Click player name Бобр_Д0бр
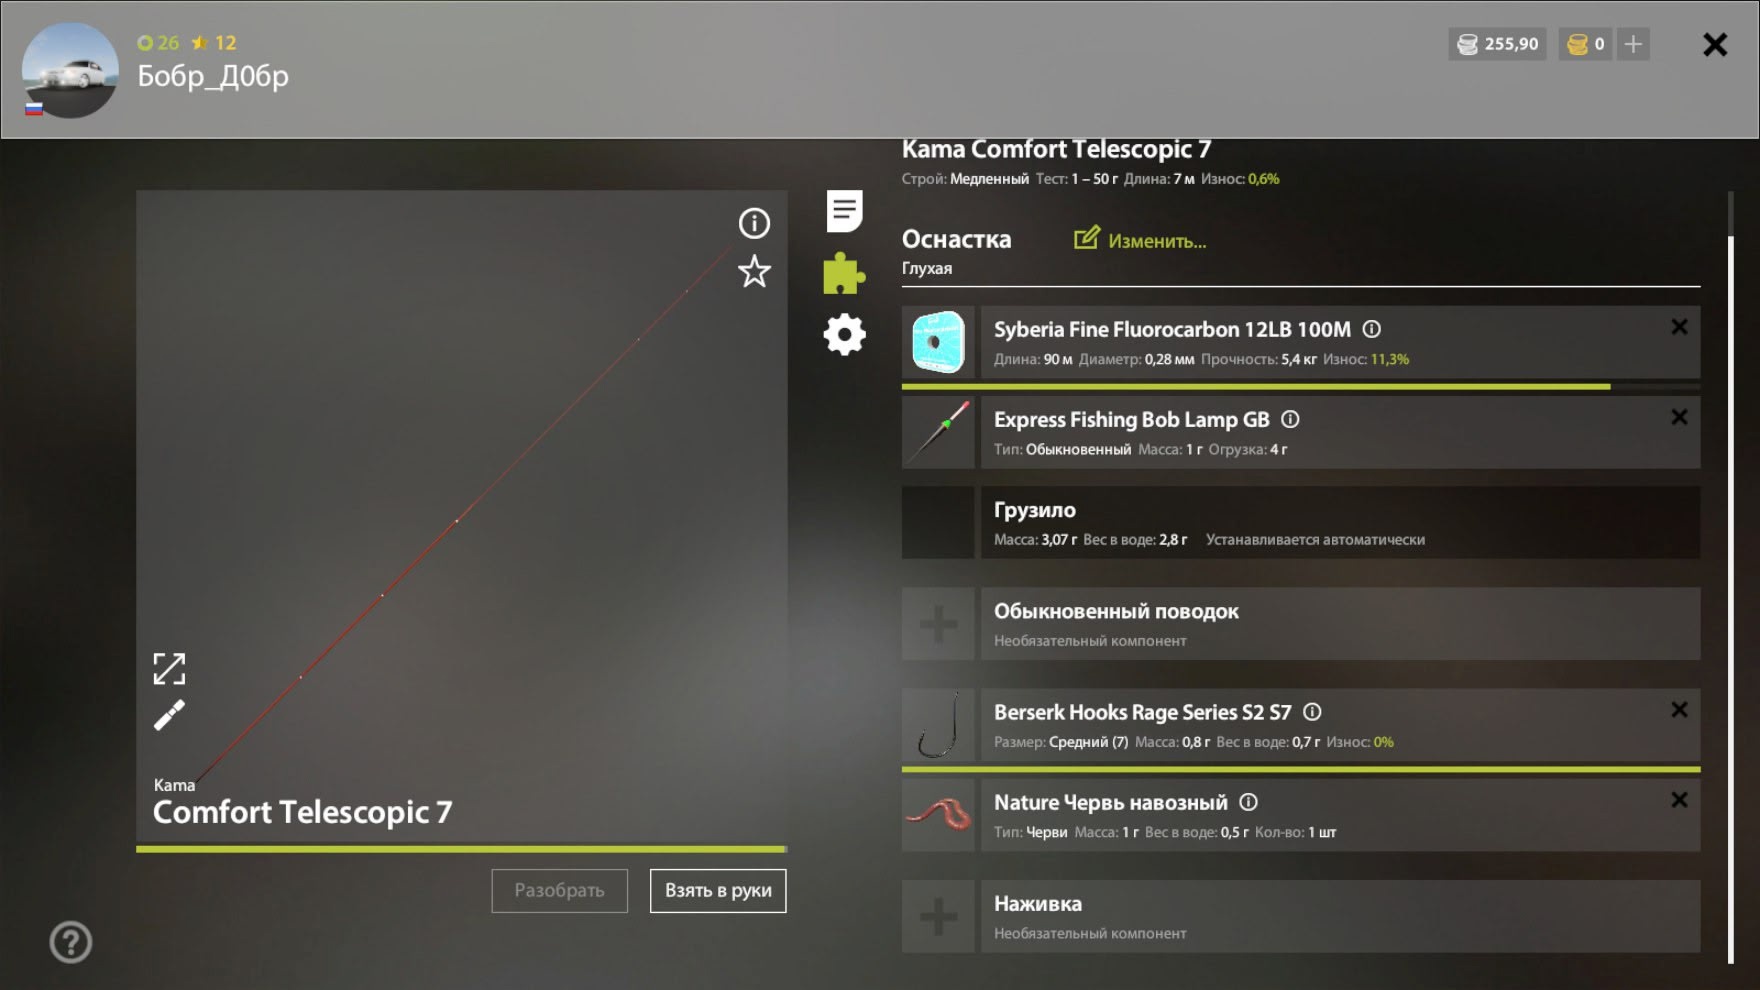The image size is (1760, 990). click(x=213, y=76)
